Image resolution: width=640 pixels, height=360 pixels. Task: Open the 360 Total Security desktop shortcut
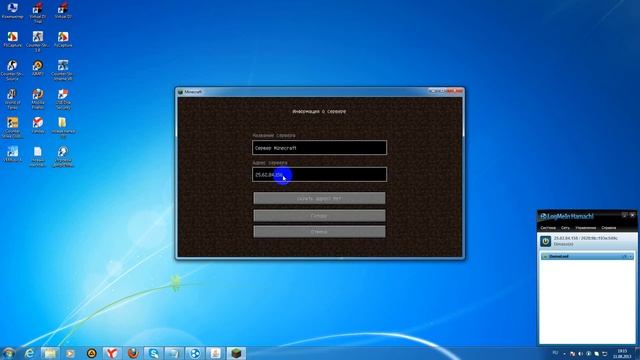pyautogui.click(x=63, y=99)
